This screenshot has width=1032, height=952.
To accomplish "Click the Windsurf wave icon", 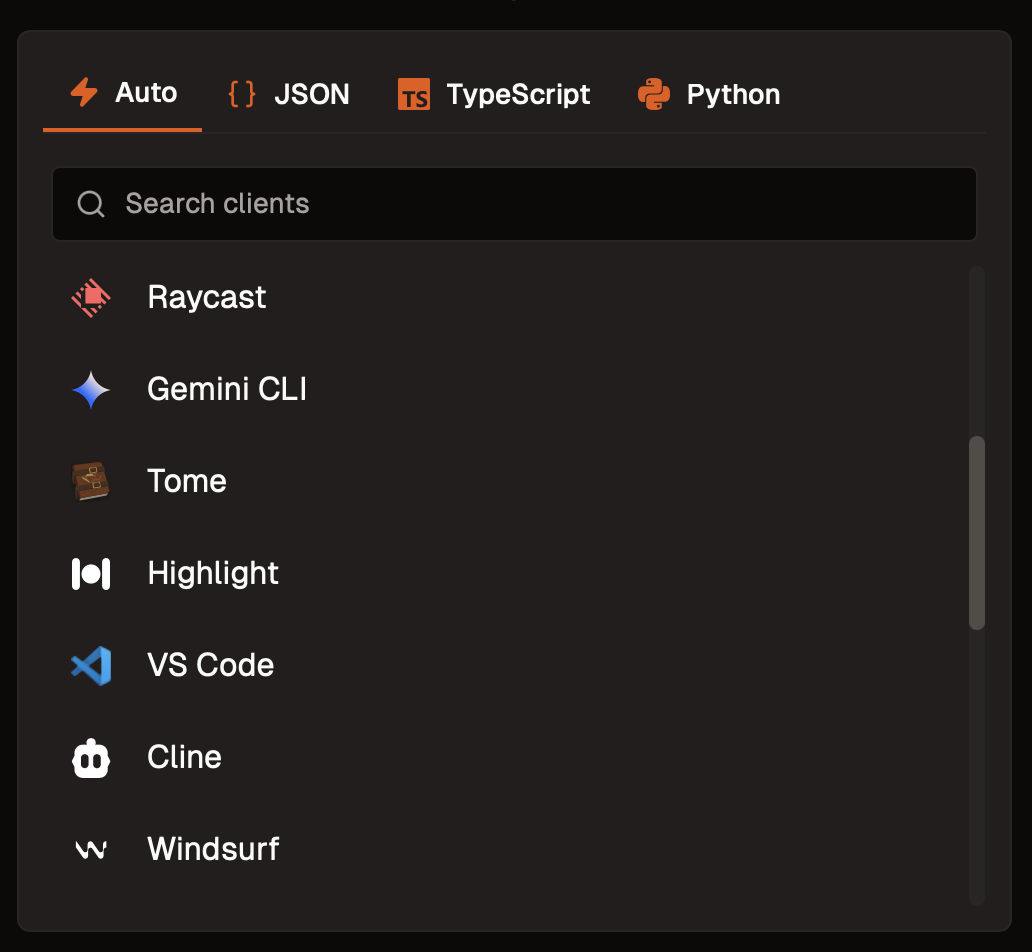I will coord(91,849).
